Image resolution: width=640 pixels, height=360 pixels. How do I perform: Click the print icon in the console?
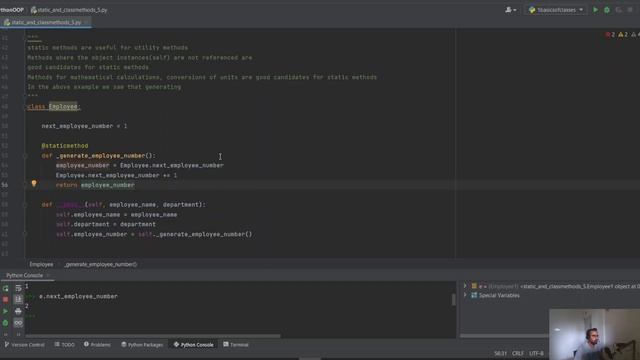tap(18, 311)
